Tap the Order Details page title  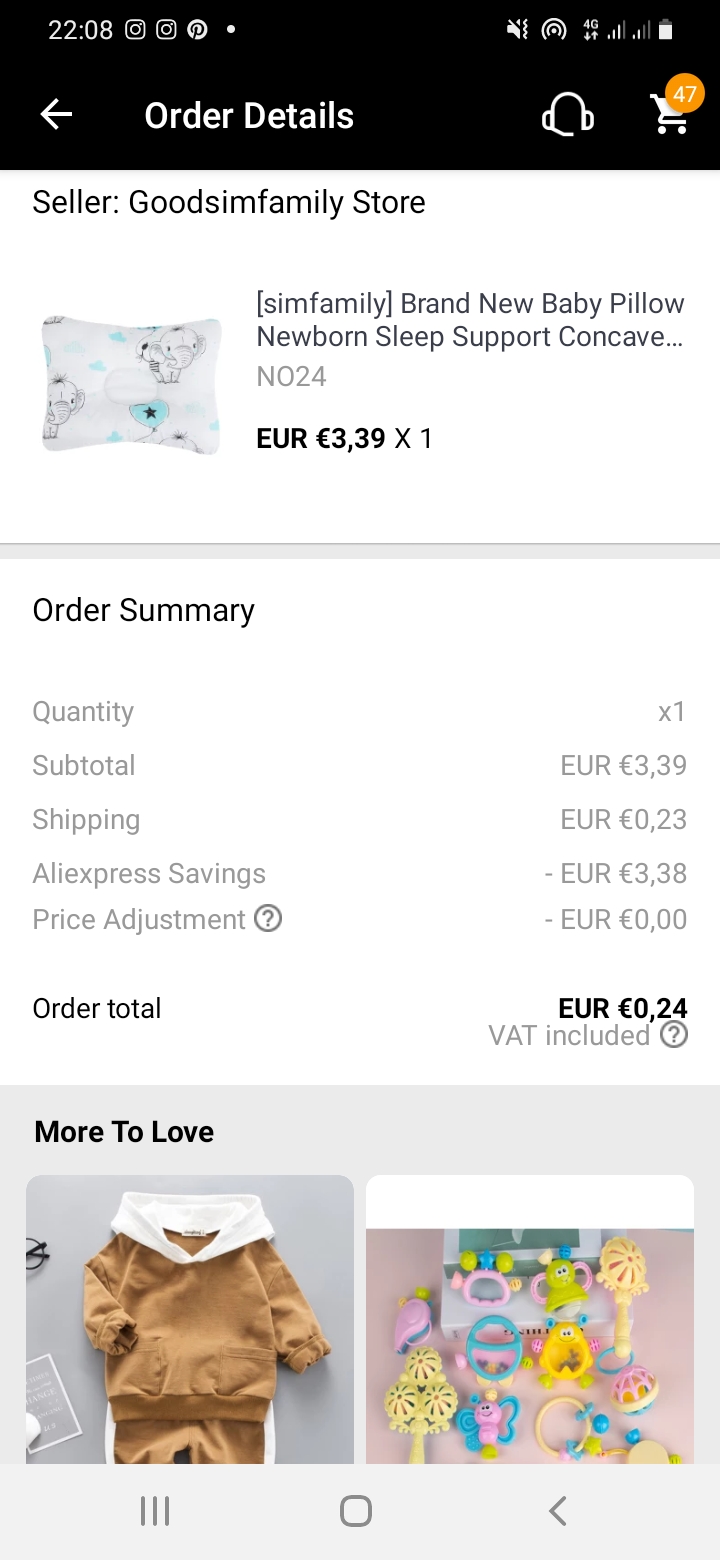point(249,116)
